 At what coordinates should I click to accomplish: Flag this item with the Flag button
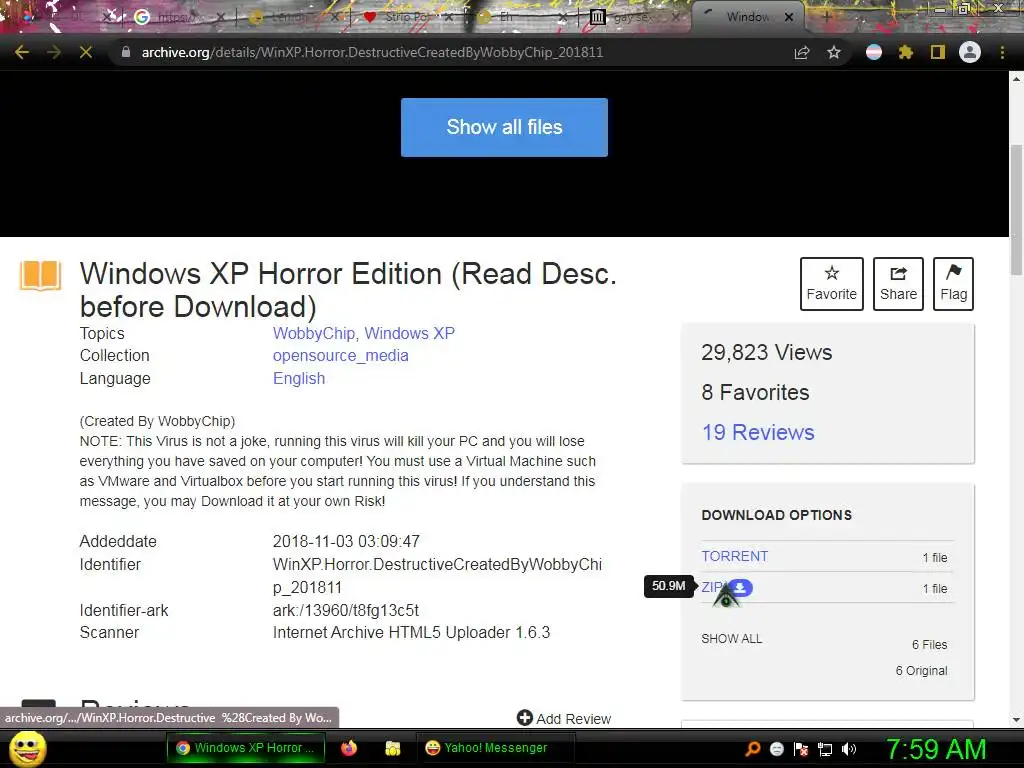tap(953, 283)
